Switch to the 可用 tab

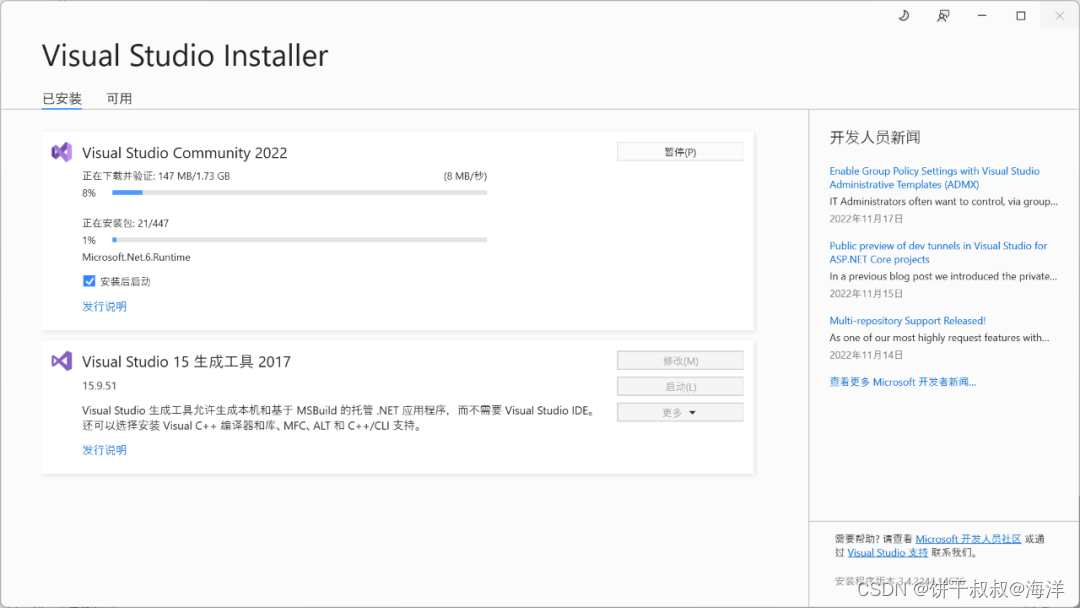tap(118, 98)
